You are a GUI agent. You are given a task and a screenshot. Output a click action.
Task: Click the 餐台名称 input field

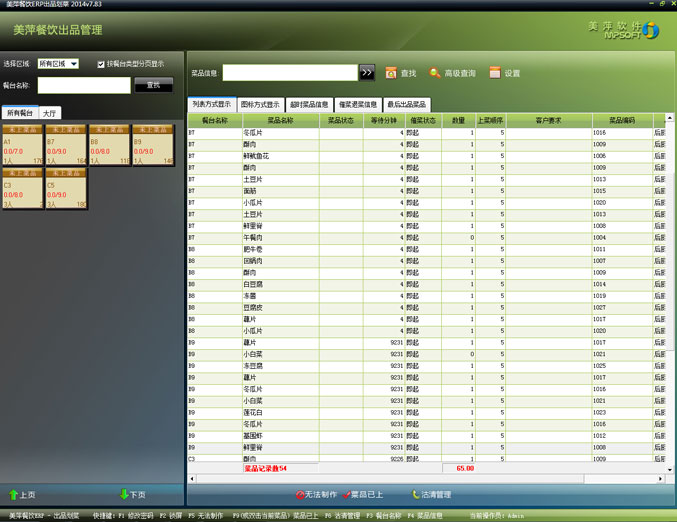[x=83, y=86]
